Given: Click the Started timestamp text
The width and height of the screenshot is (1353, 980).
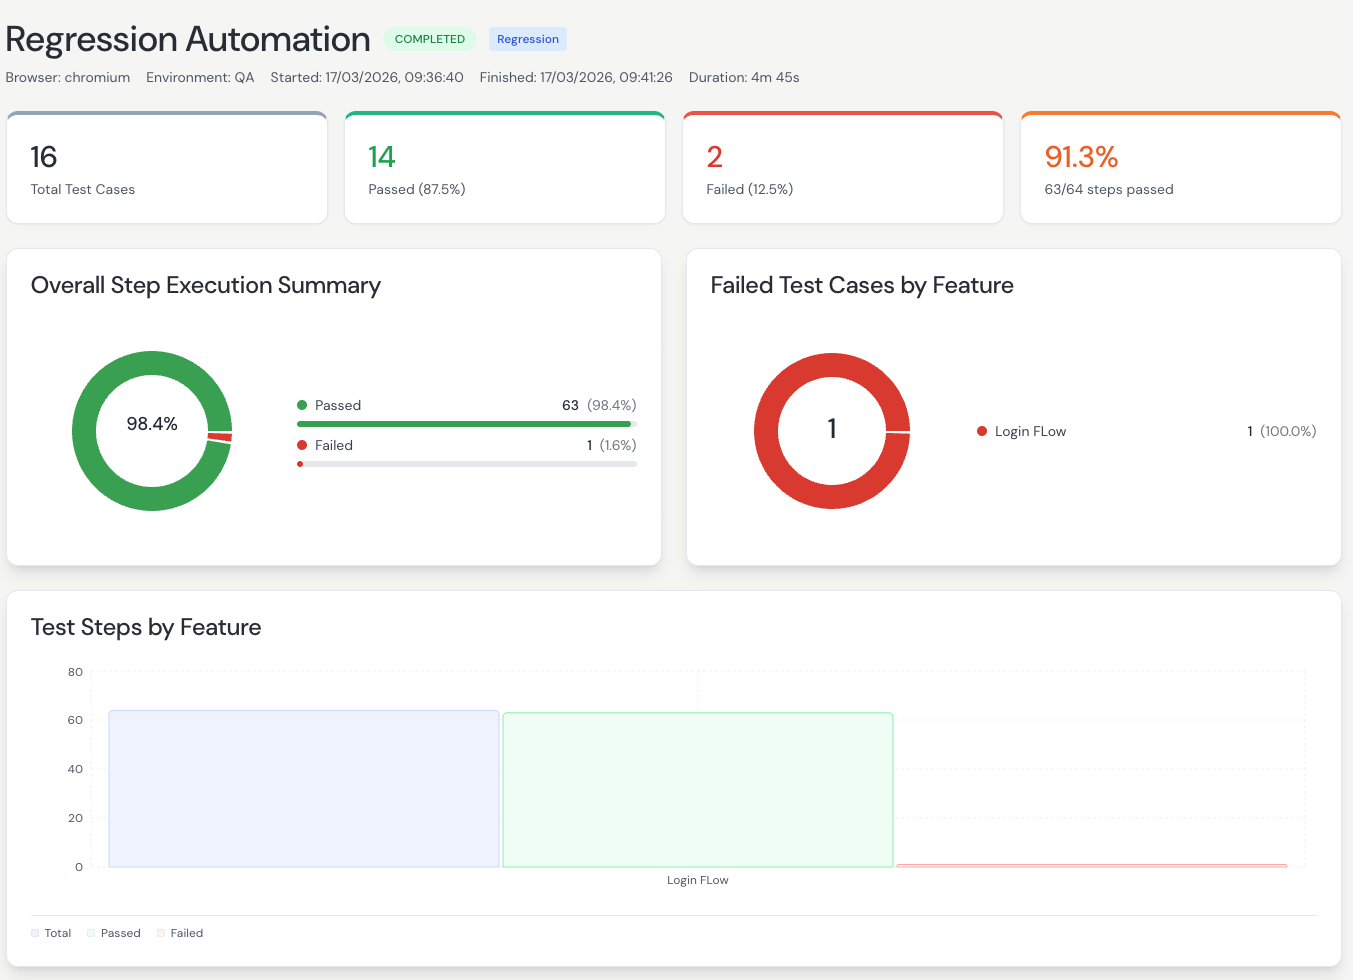Looking at the screenshot, I should click(367, 77).
